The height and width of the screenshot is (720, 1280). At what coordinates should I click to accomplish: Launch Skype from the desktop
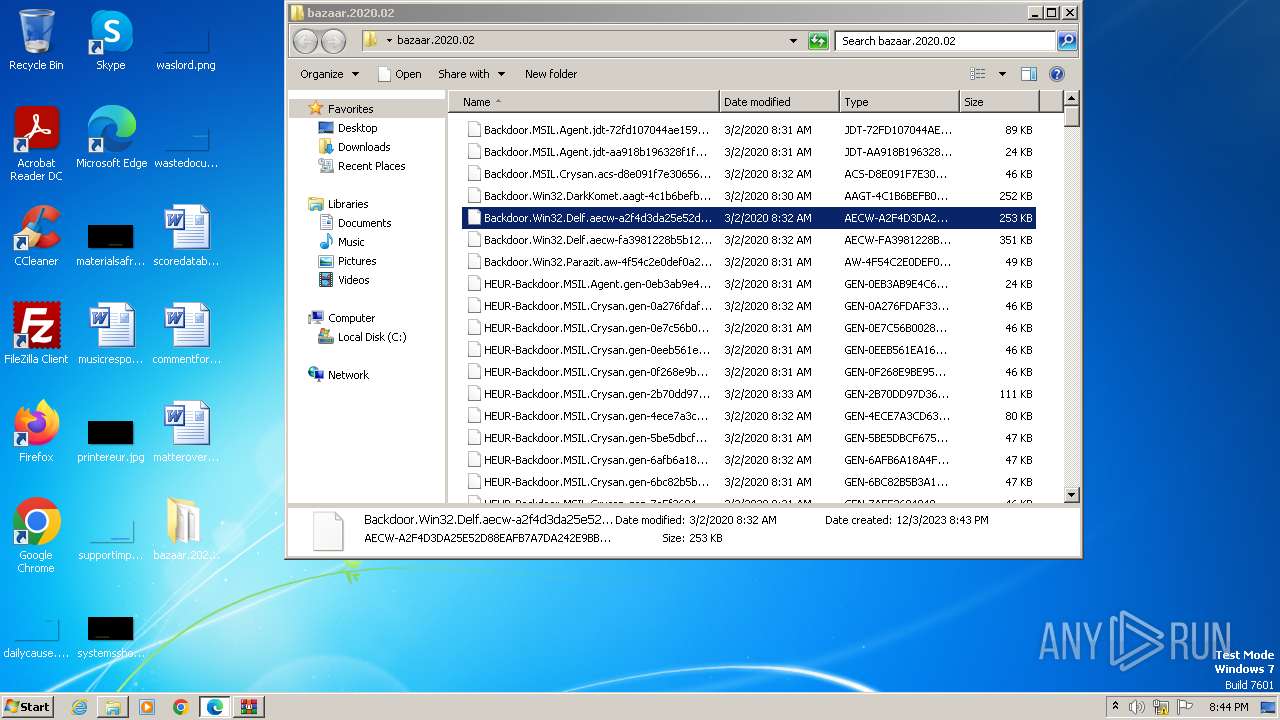[x=110, y=40]
